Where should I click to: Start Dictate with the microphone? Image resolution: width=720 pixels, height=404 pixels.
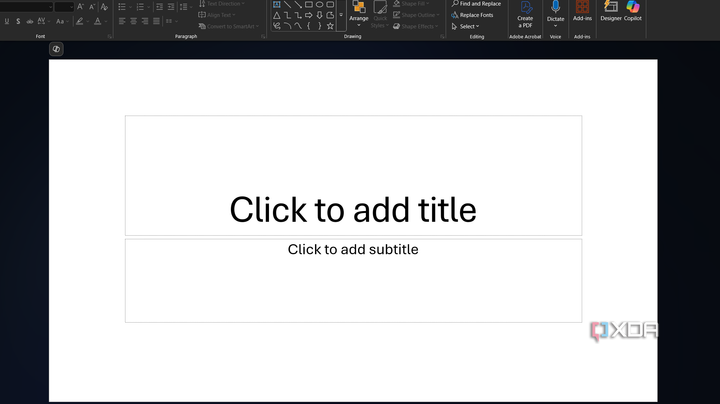click(x=555, y=11)
